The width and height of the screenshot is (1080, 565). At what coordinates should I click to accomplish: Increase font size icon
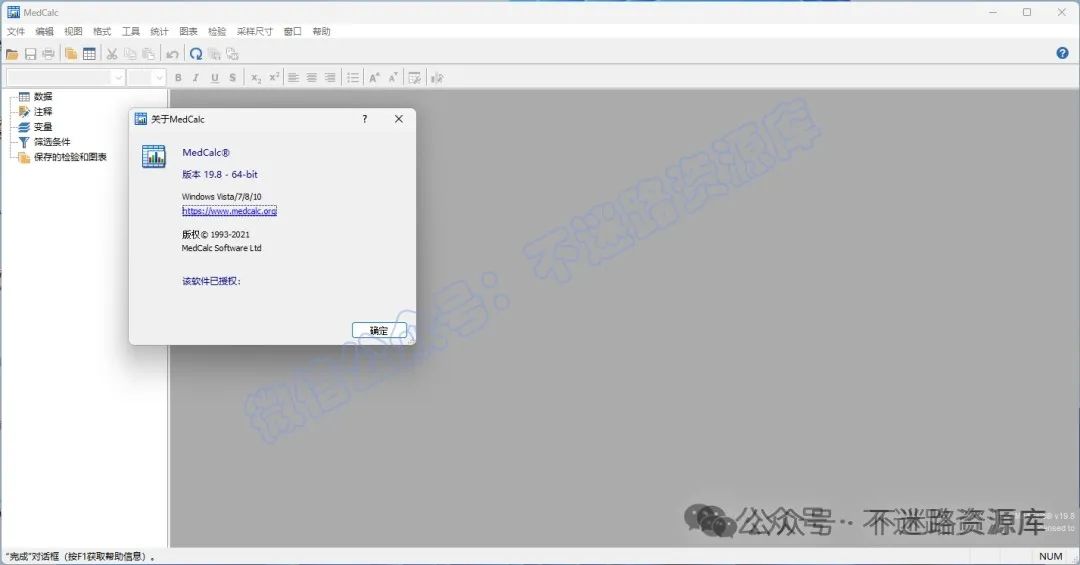click(374, 78)
